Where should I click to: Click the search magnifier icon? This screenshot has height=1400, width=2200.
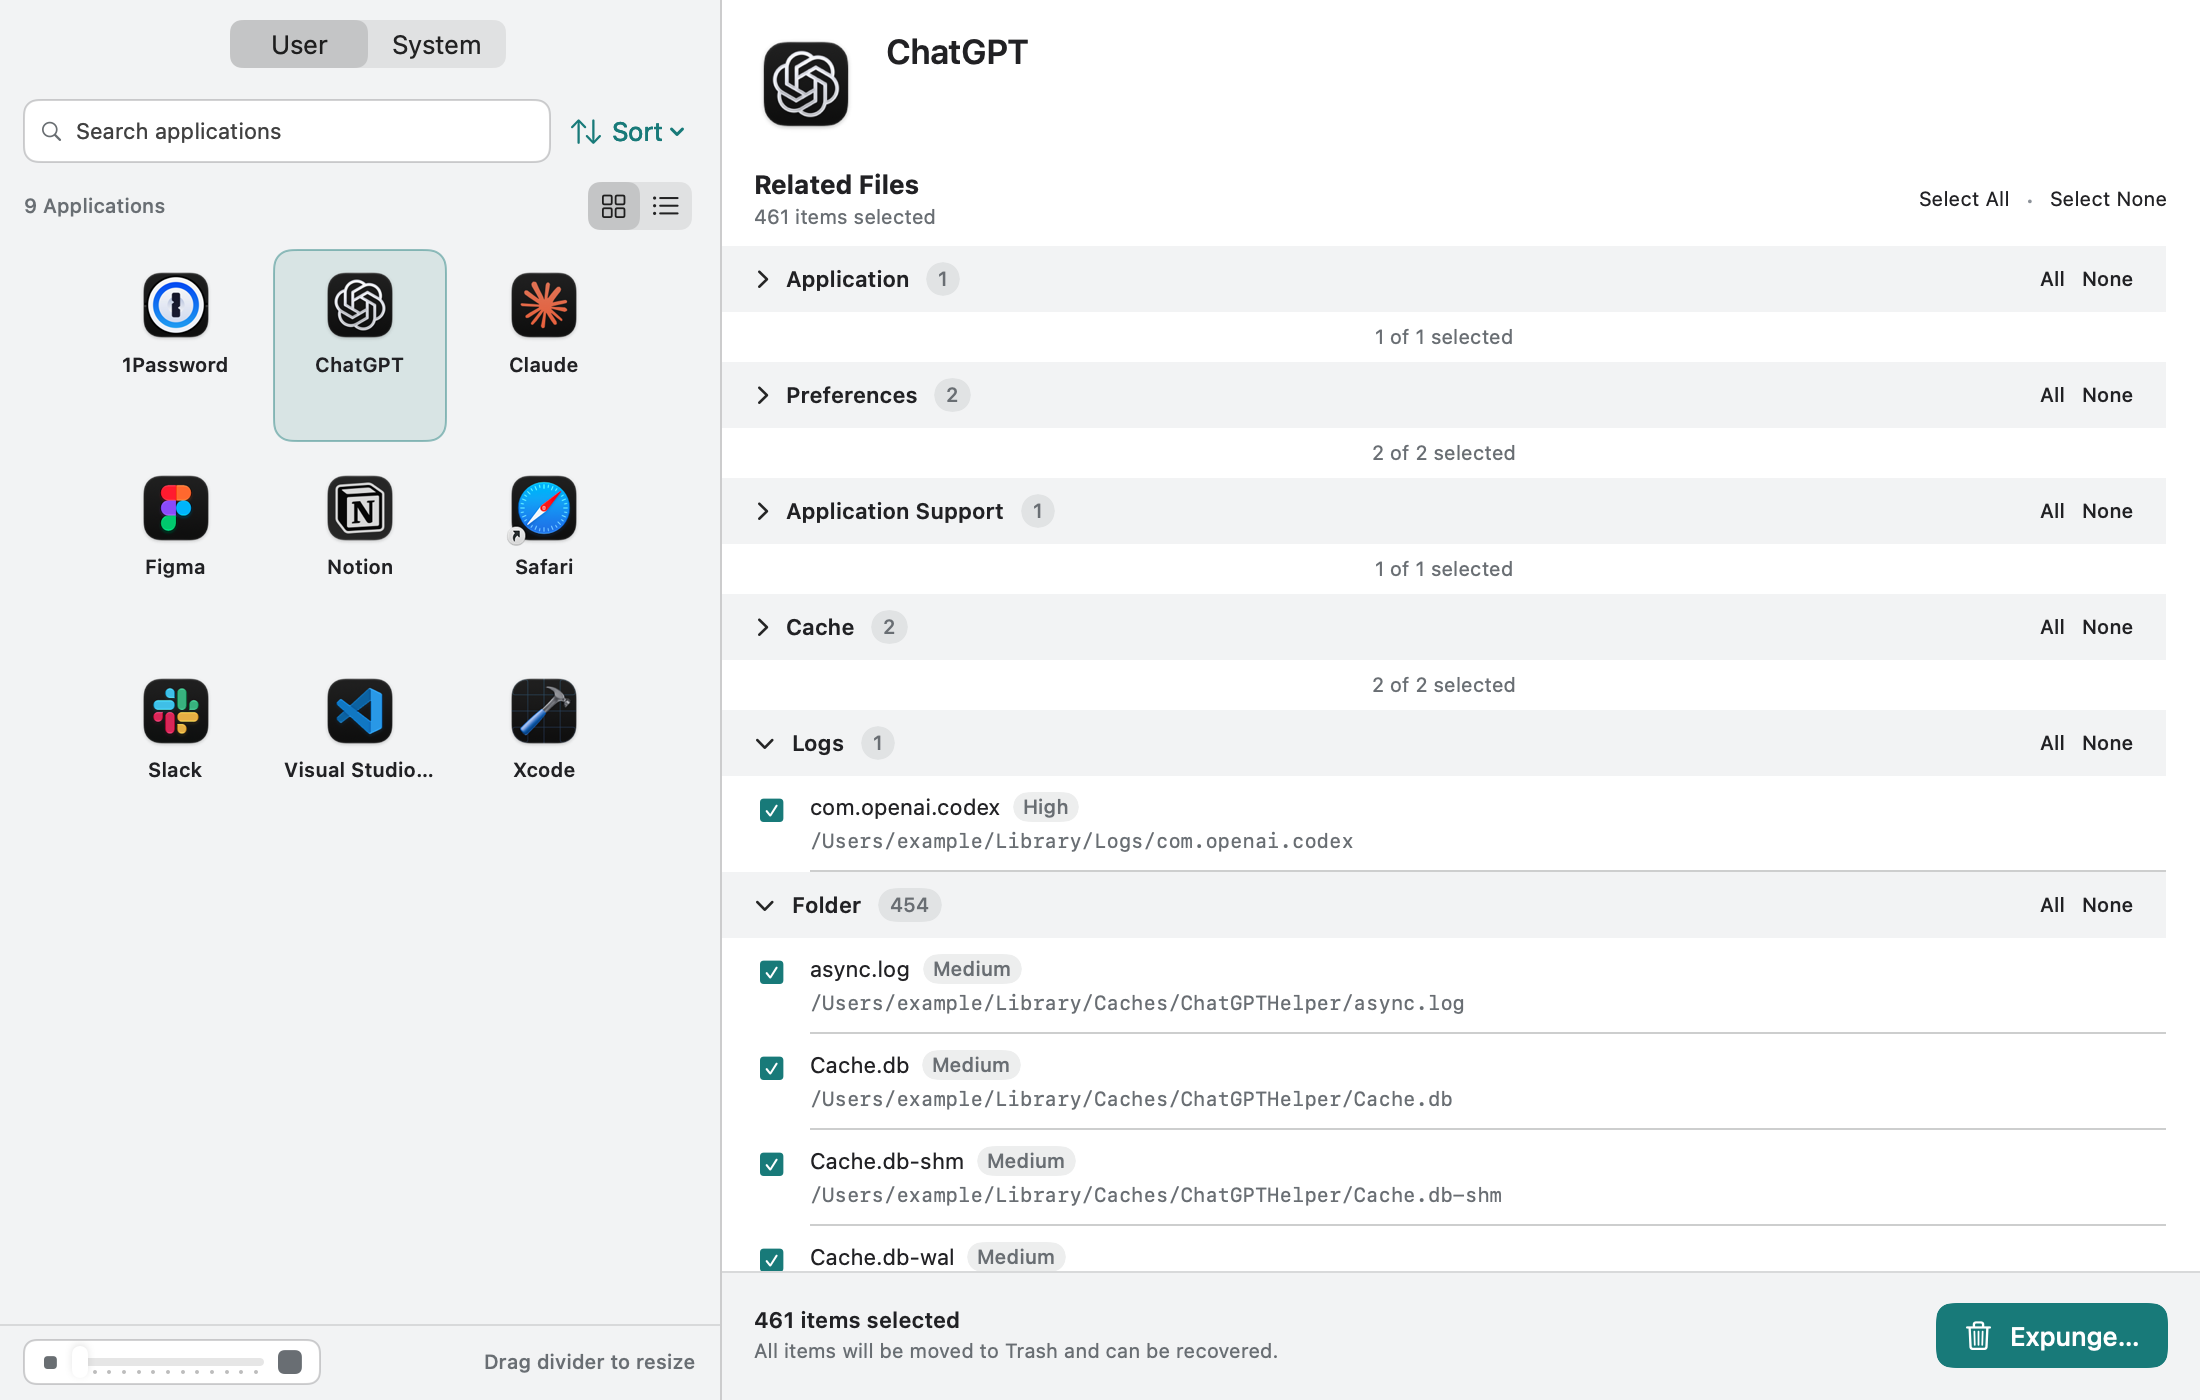coord(52,131)
